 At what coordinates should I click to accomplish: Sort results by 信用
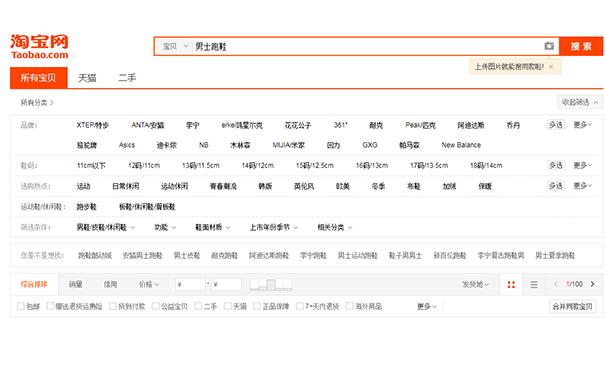(x=110, y=284)
